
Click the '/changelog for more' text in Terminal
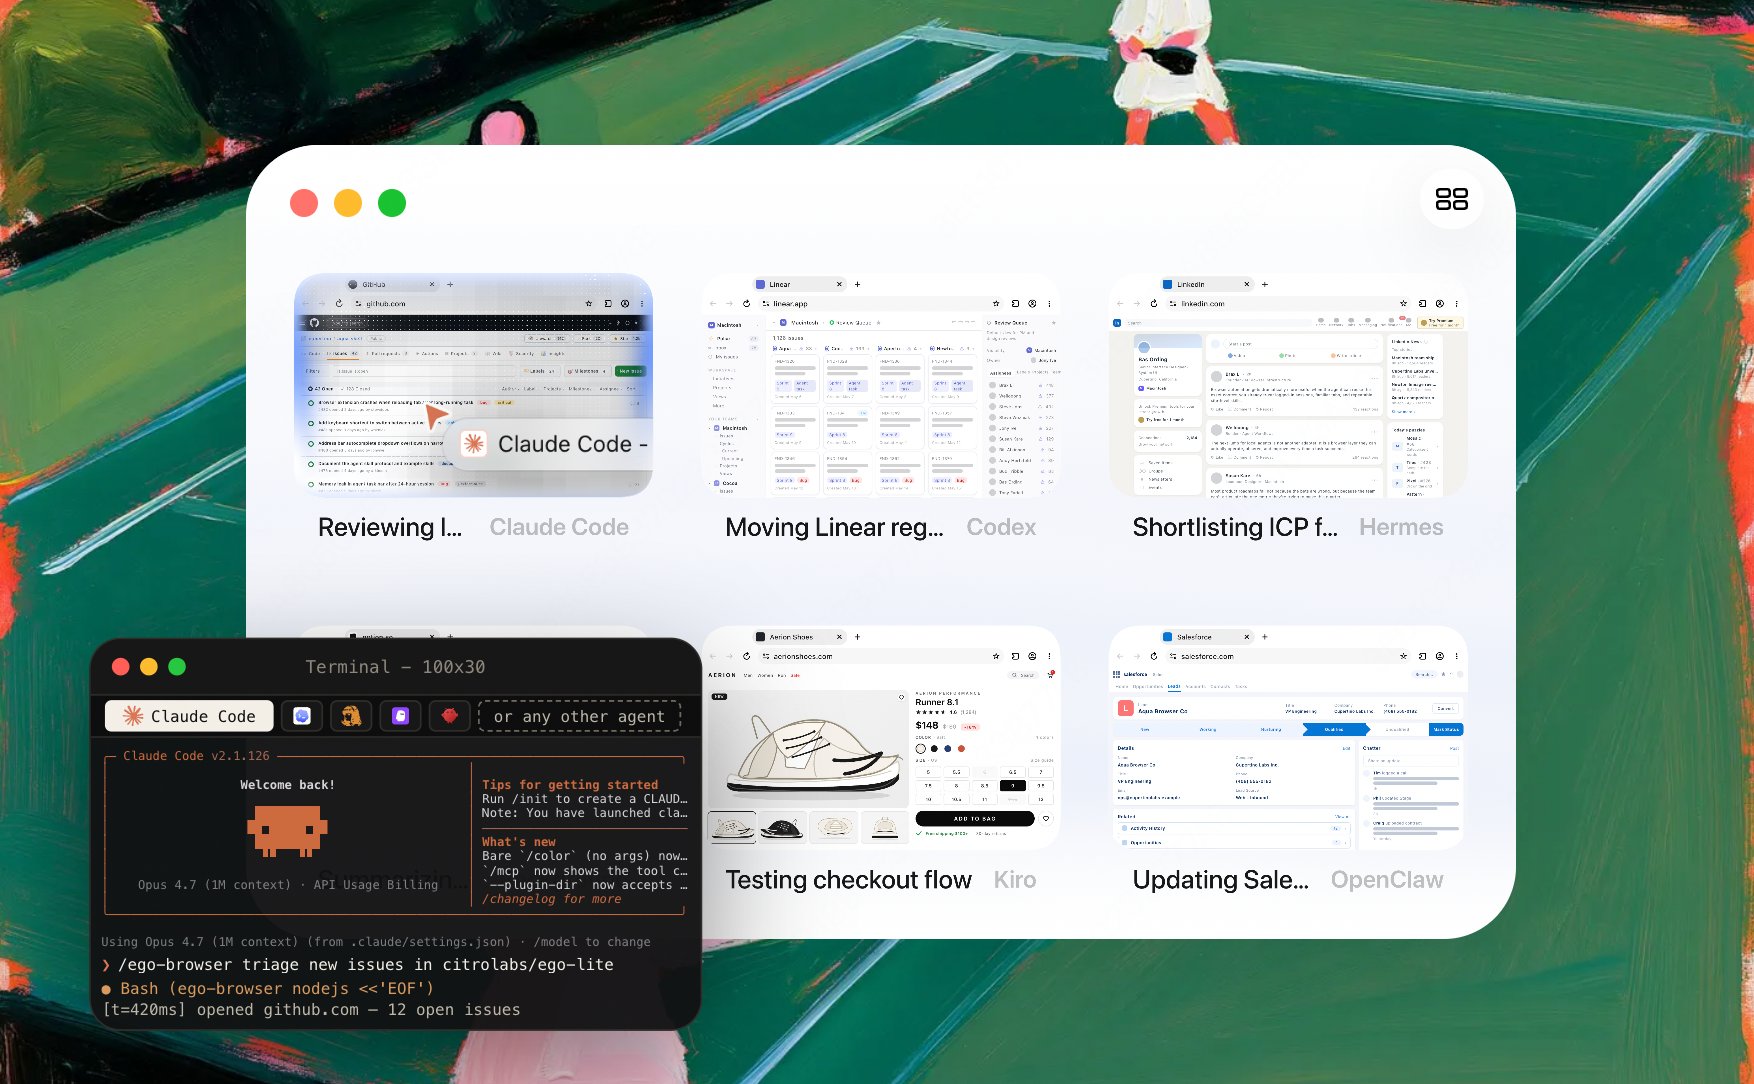(x=552, y=899)
